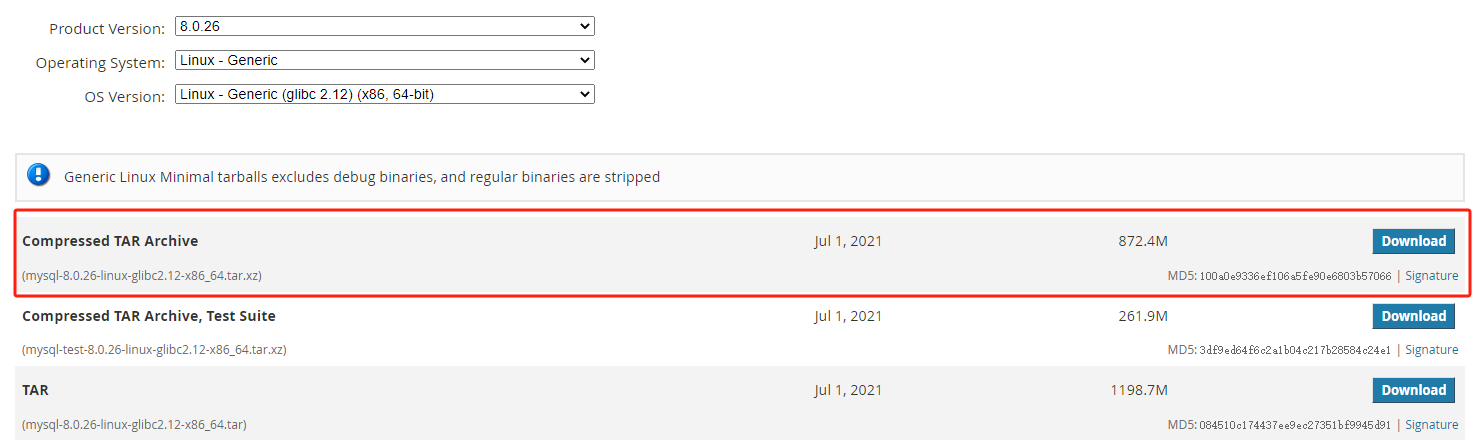Open the Product Version dropdown
Viewport: 1482px width, 446px height.
[x=384, y=27]
